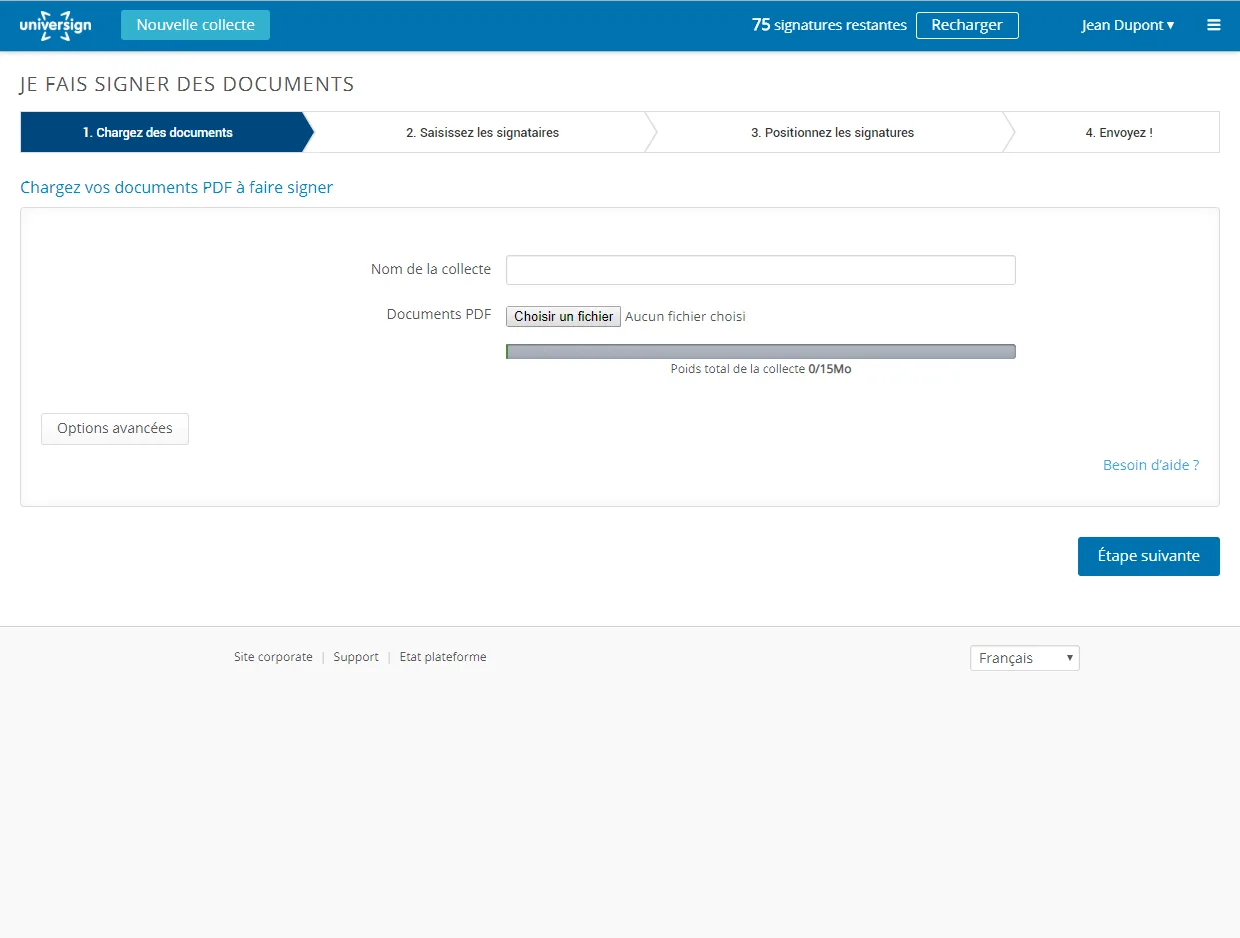
Task: Go to step 1 Chargez des documents
Action: (160, 132)
